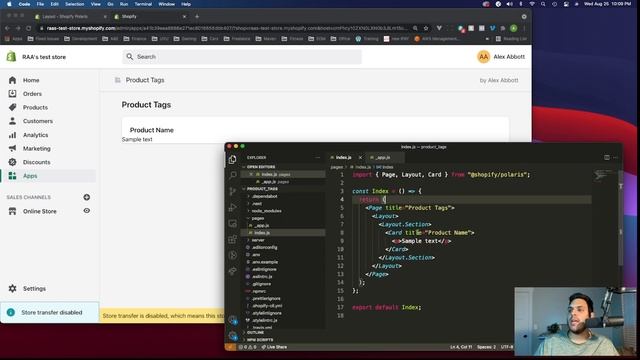
Task: Expand the .next folder
Action: tap(257, 204)
